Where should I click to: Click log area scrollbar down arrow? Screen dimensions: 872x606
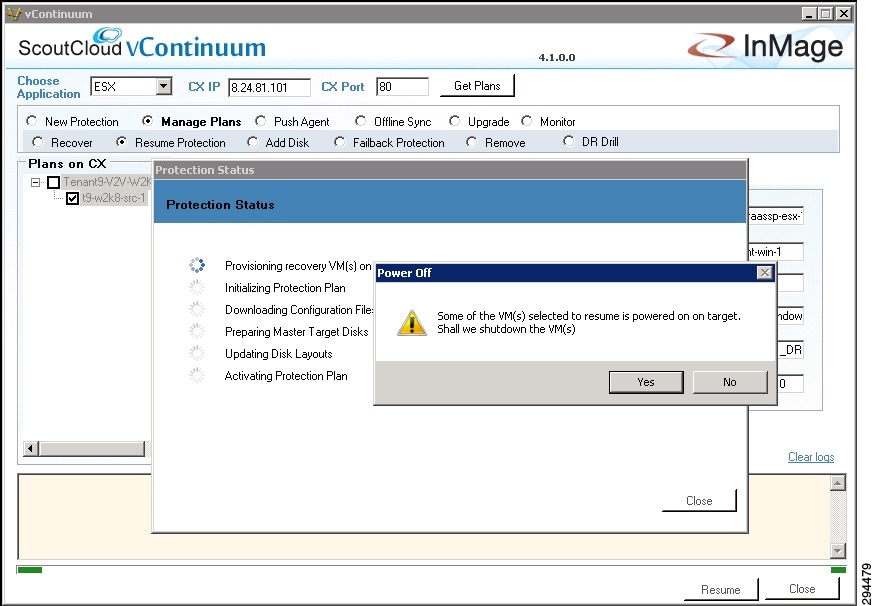(838, 550)
